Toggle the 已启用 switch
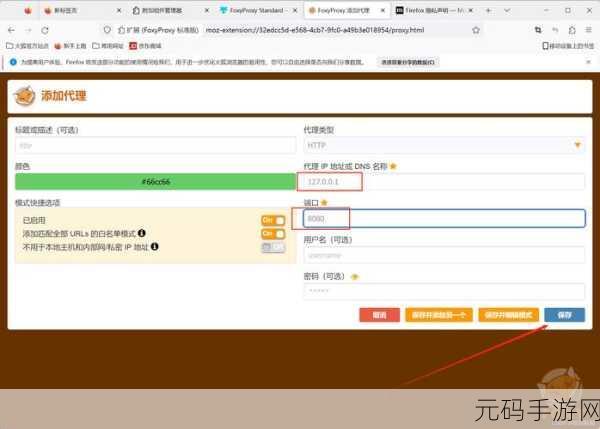Screen dimensions: 600x429 pos(273,220)
